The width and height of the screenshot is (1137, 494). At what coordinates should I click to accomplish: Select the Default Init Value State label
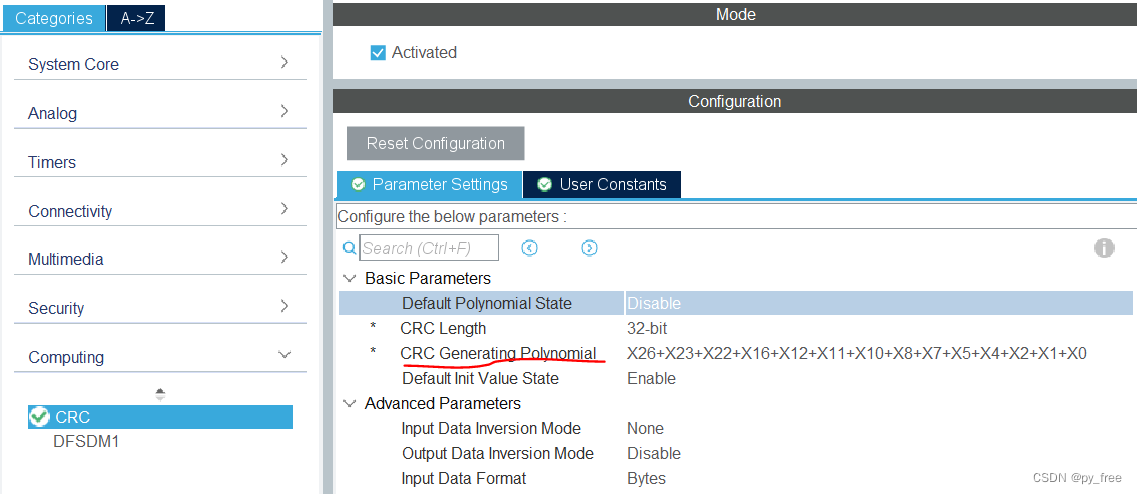tap(481, 379)
